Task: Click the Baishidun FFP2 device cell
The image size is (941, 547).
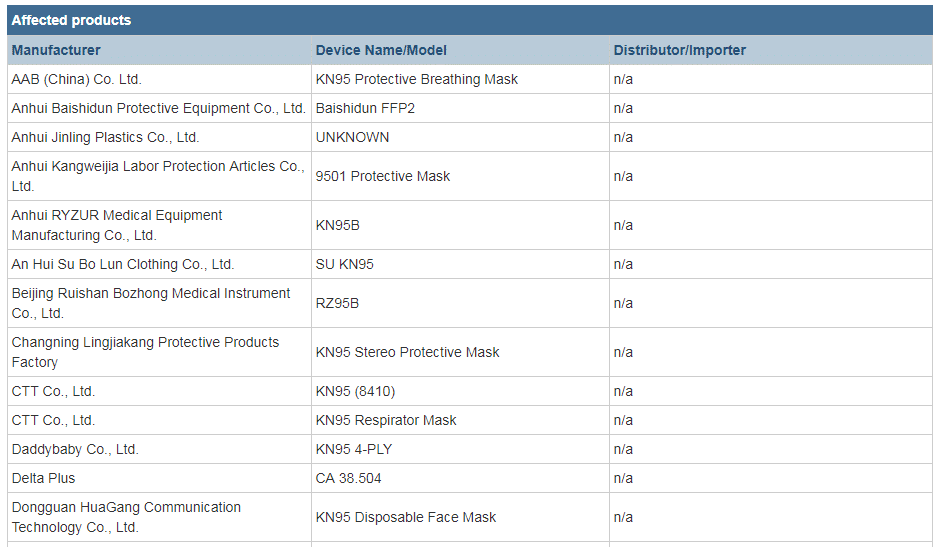Action: coord(460,108)
